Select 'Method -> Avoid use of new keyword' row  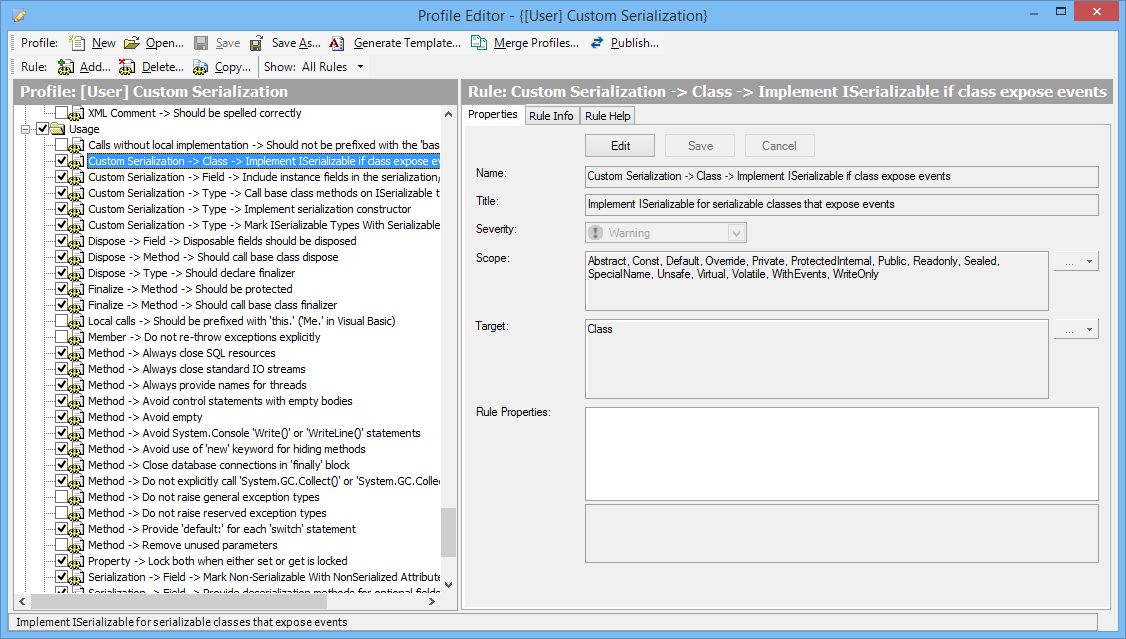click(226, 449)
